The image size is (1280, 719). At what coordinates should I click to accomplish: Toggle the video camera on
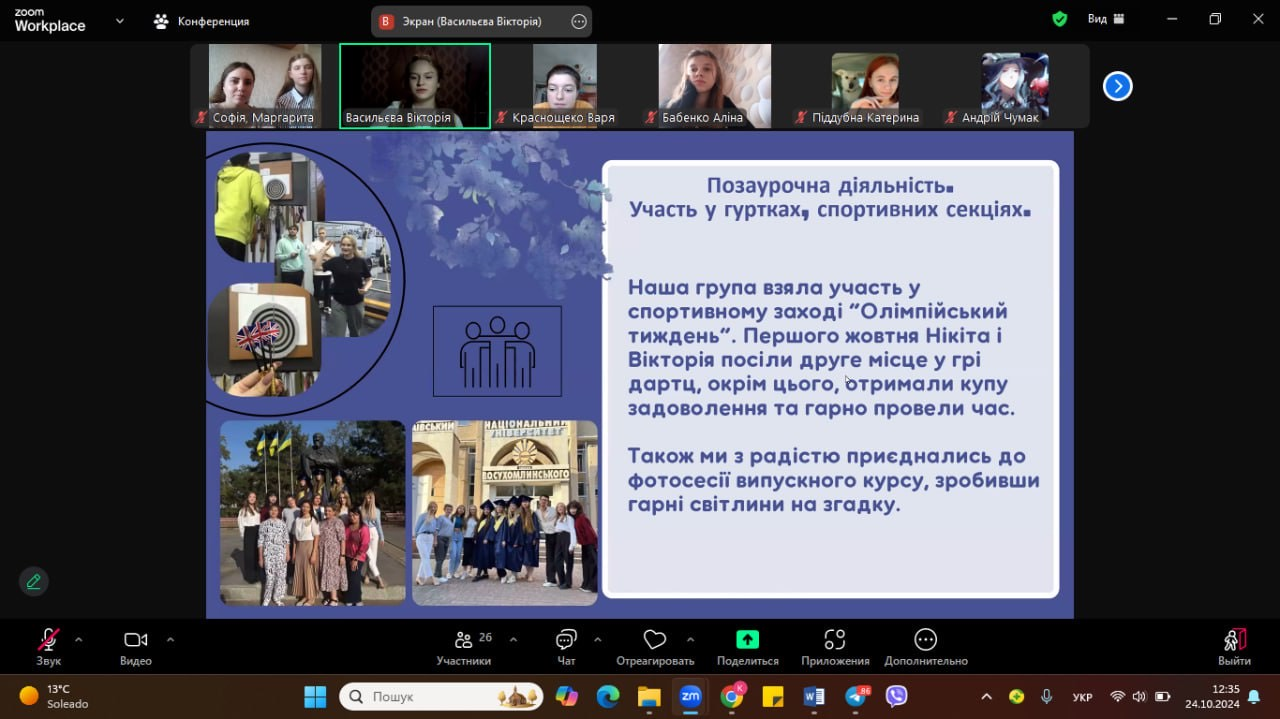coord(135,640)
